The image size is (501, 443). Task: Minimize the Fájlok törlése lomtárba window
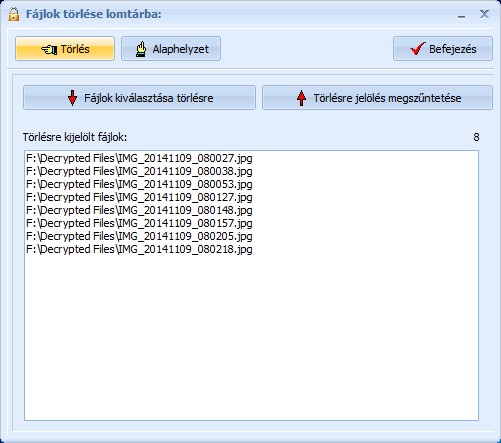pyautogui.click(x=461, y=15)
